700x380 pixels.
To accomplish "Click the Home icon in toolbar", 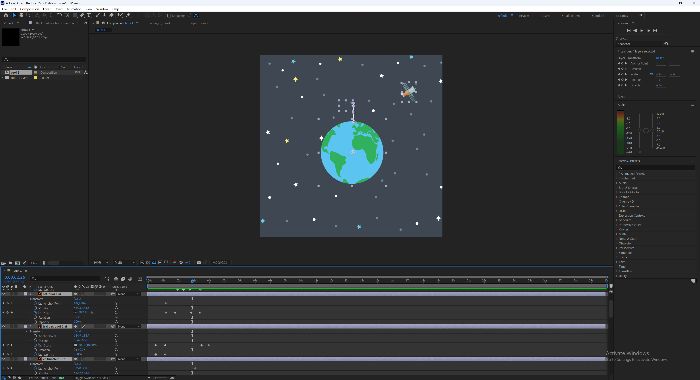I will pos(5,15).
